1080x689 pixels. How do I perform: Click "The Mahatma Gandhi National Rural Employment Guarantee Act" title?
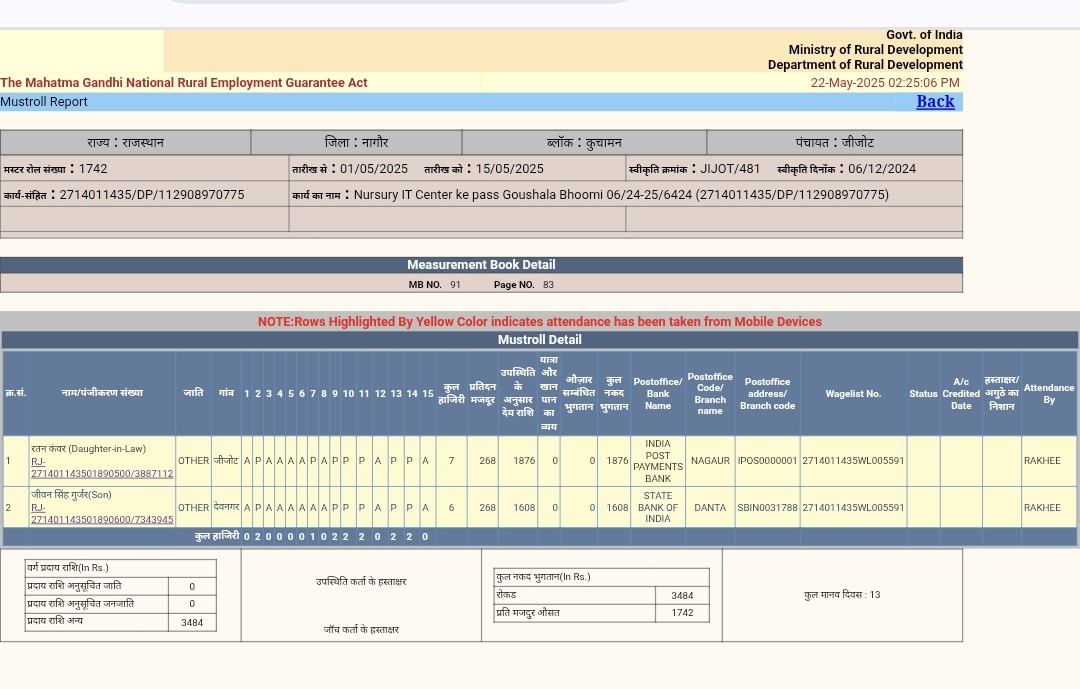point(184,83)
